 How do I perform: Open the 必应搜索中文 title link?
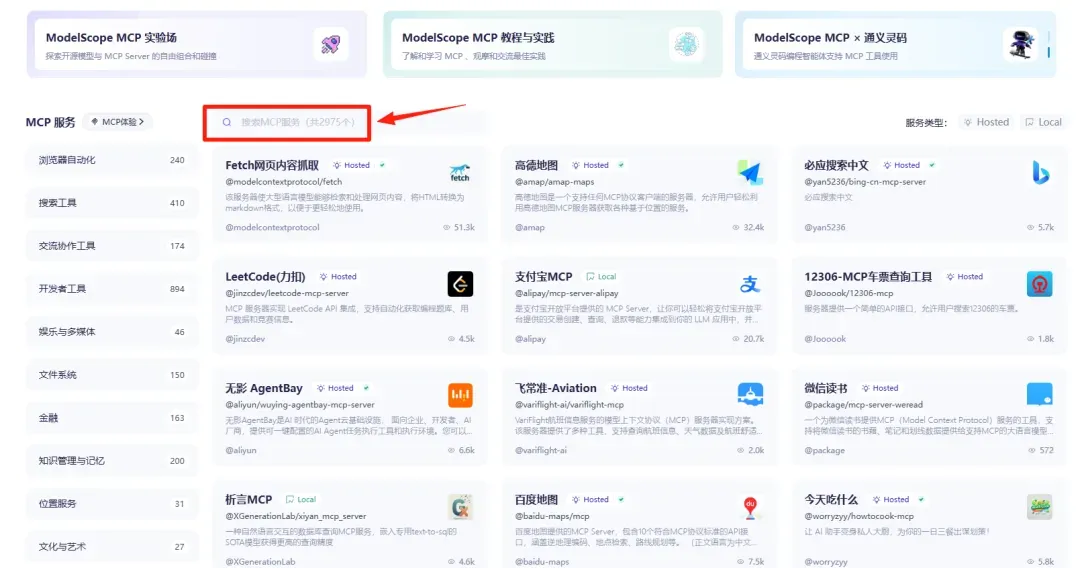point(836,165)
